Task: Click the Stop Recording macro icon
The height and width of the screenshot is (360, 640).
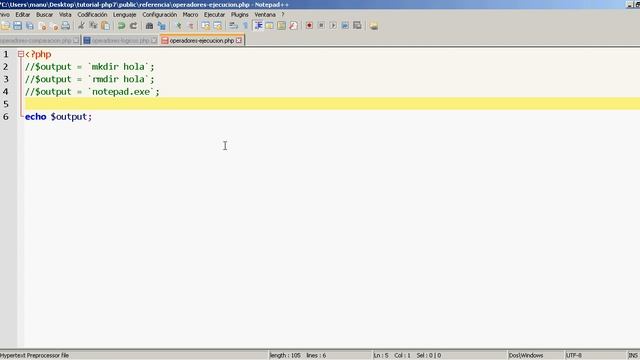Action: click(321, 26)
